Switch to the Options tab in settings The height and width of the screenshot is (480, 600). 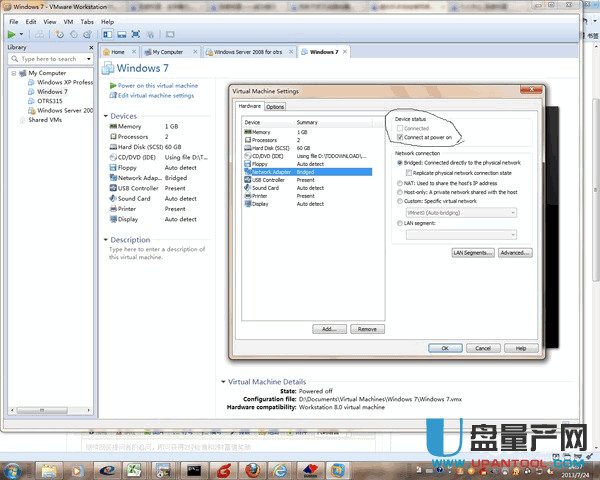coord(275,107)
